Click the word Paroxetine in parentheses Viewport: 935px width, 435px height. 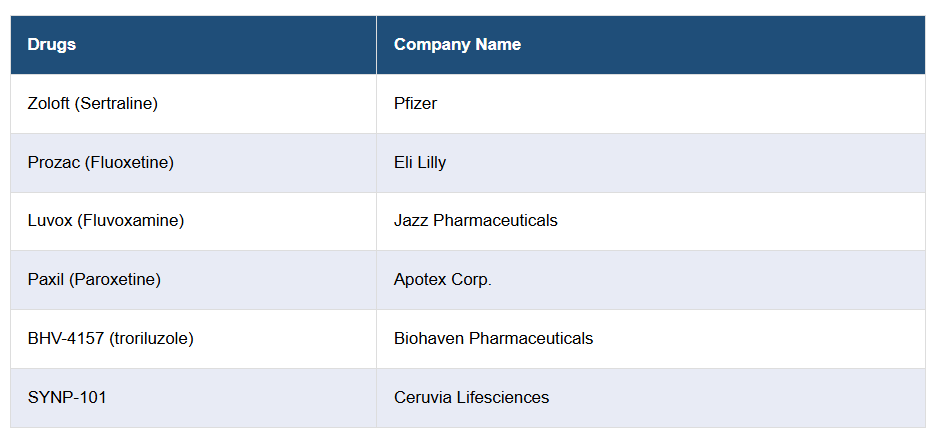click(115, 280)
